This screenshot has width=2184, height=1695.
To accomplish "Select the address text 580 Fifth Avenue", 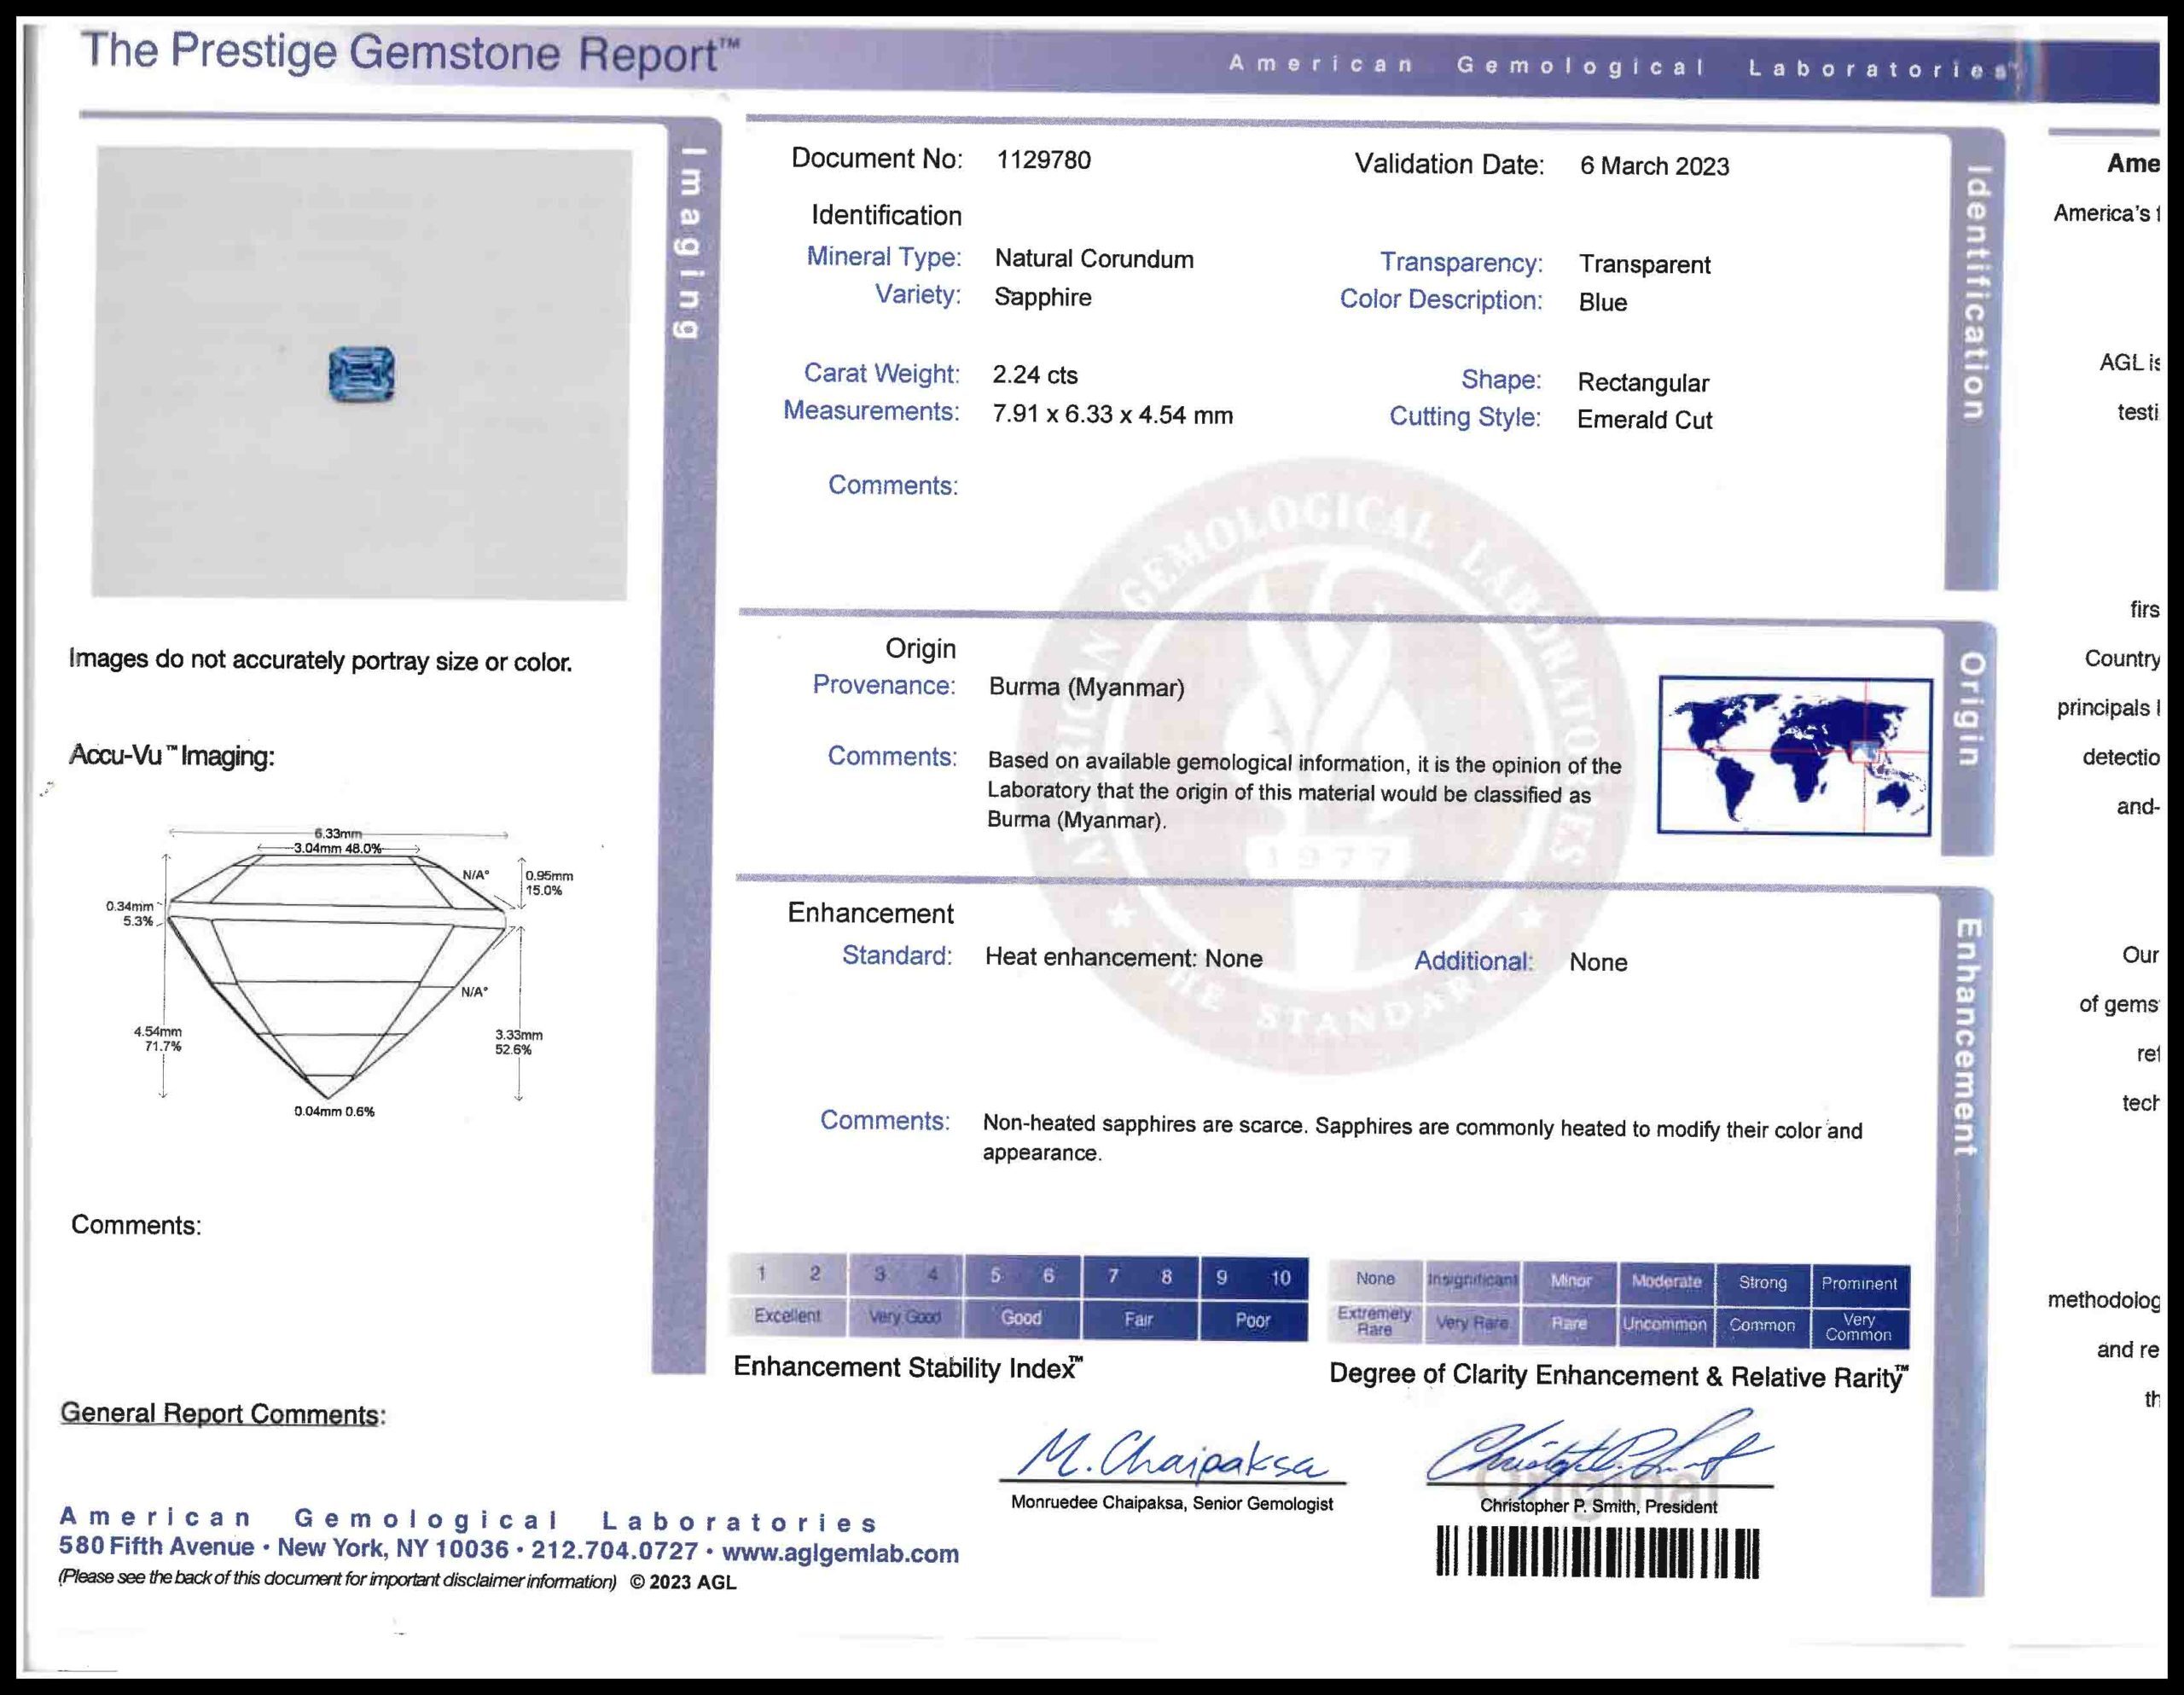I will coord(156,1546).
